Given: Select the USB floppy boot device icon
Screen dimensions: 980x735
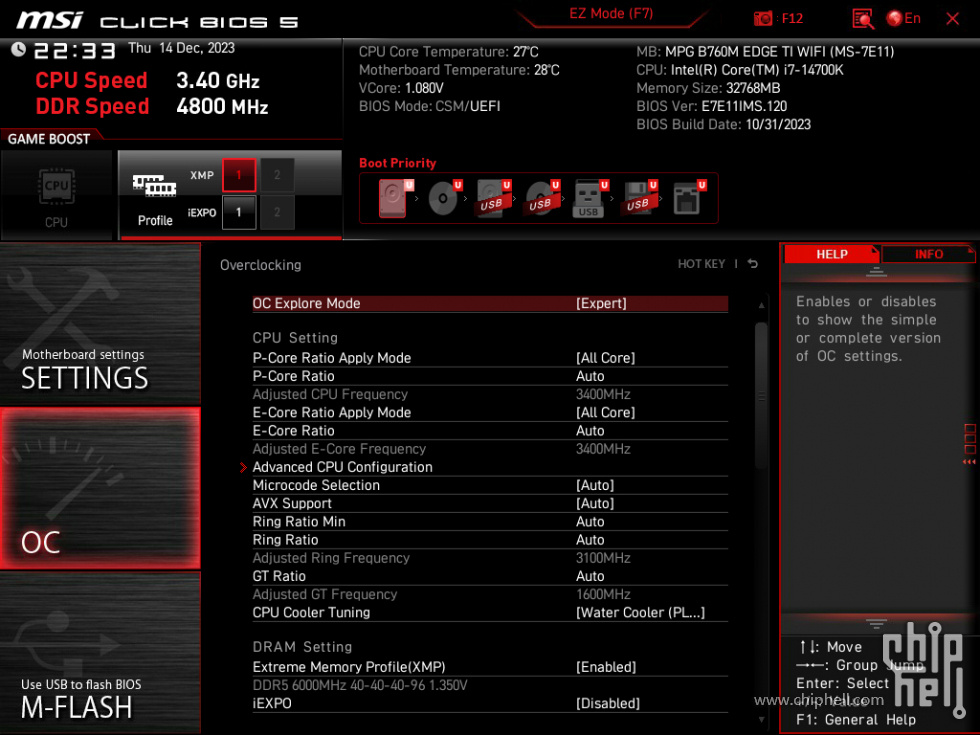Looking at the screenshot, I should click(x=639, y=198).
